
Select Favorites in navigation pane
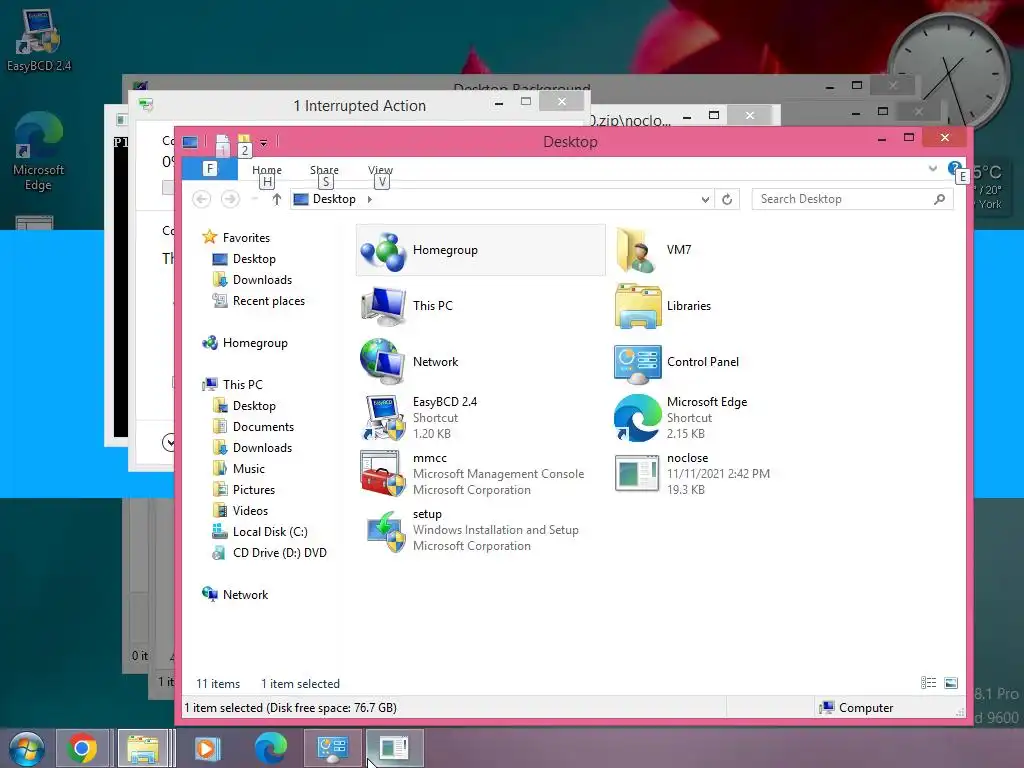246,238
